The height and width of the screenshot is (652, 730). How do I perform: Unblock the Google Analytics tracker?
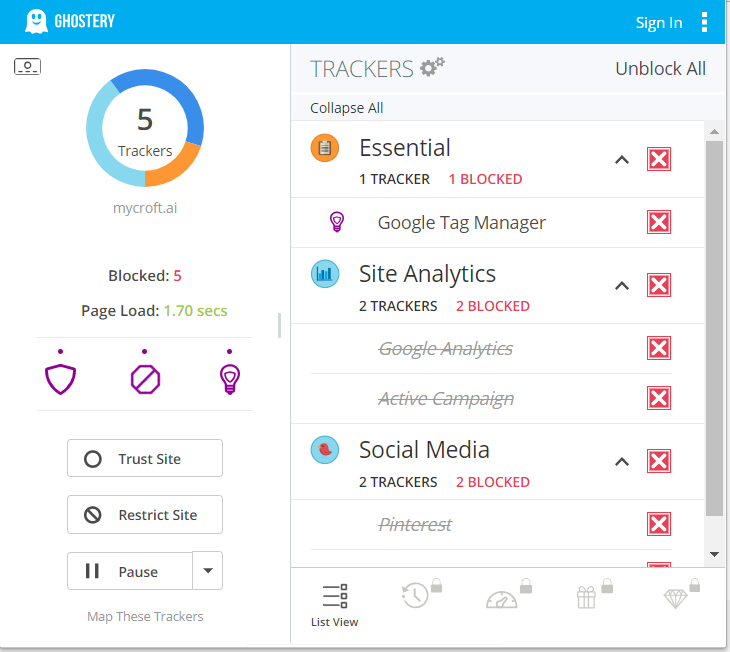click(659, 348)
